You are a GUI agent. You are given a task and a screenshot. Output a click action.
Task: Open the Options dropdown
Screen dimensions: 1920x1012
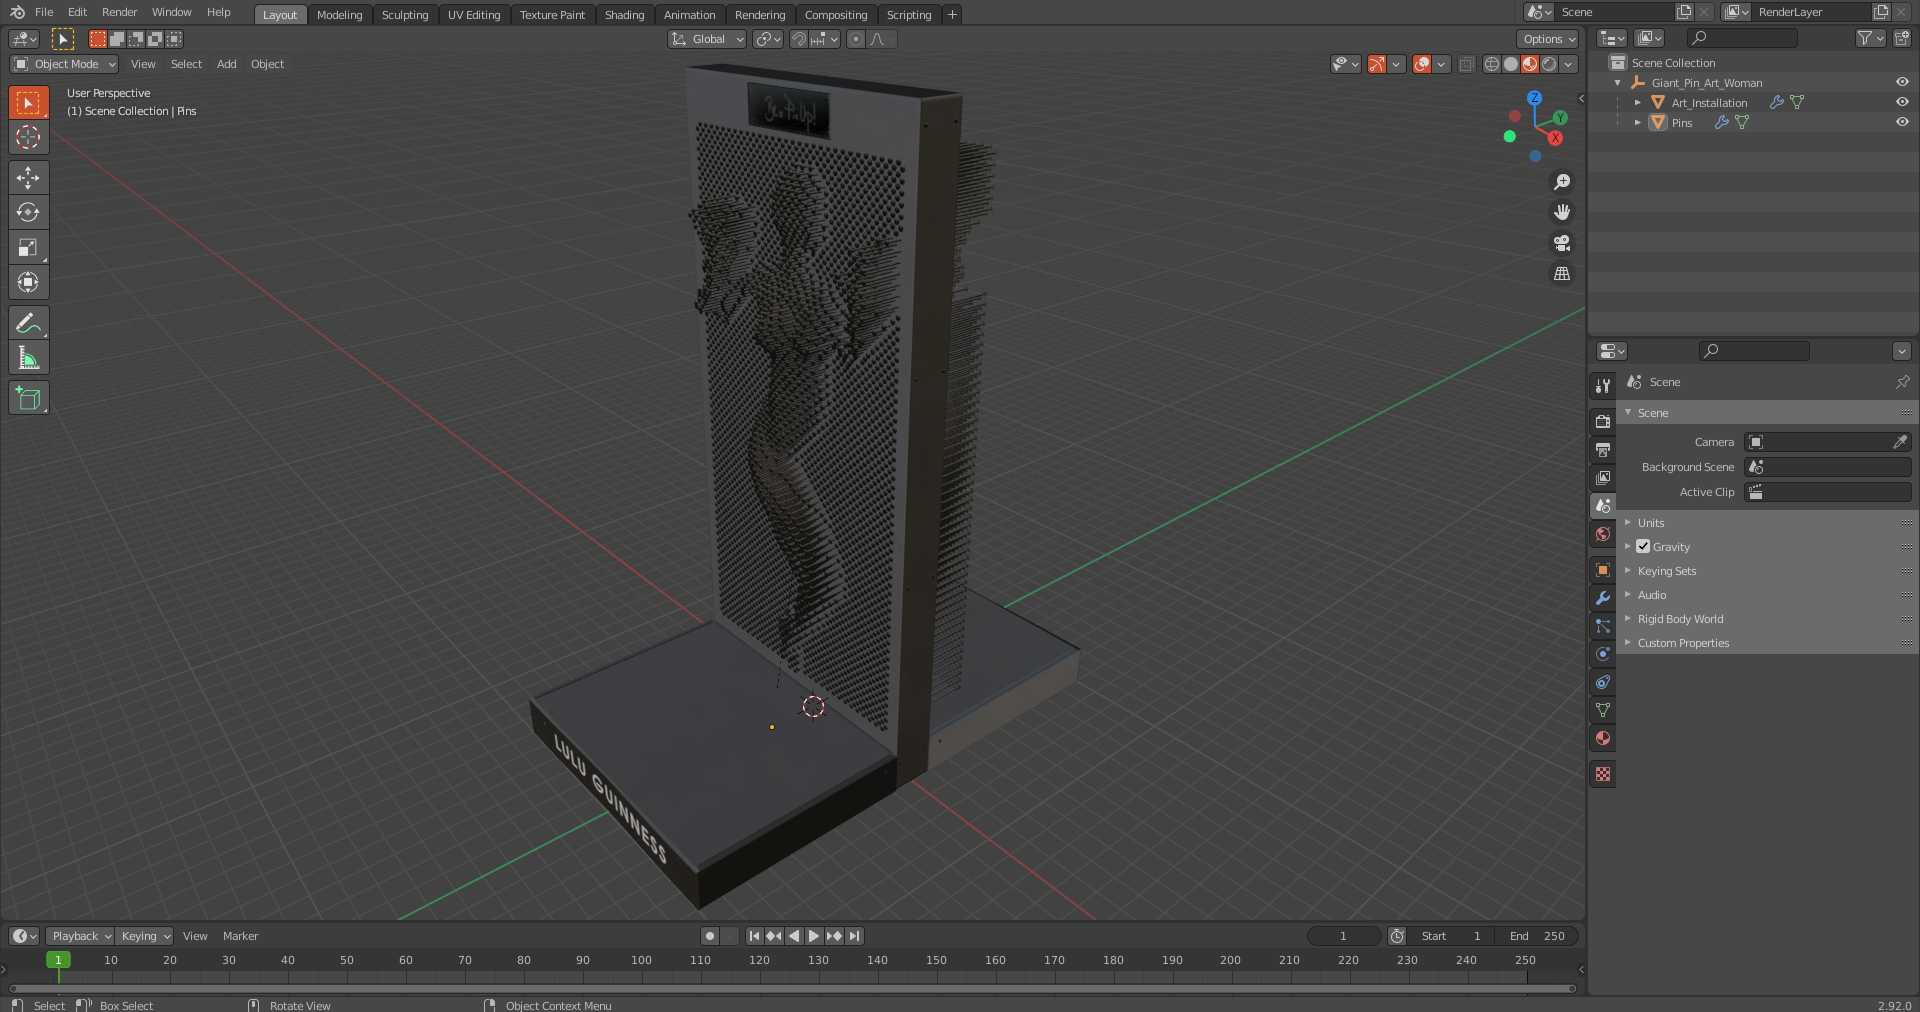pyautogui.click(x=1548, y=39)
